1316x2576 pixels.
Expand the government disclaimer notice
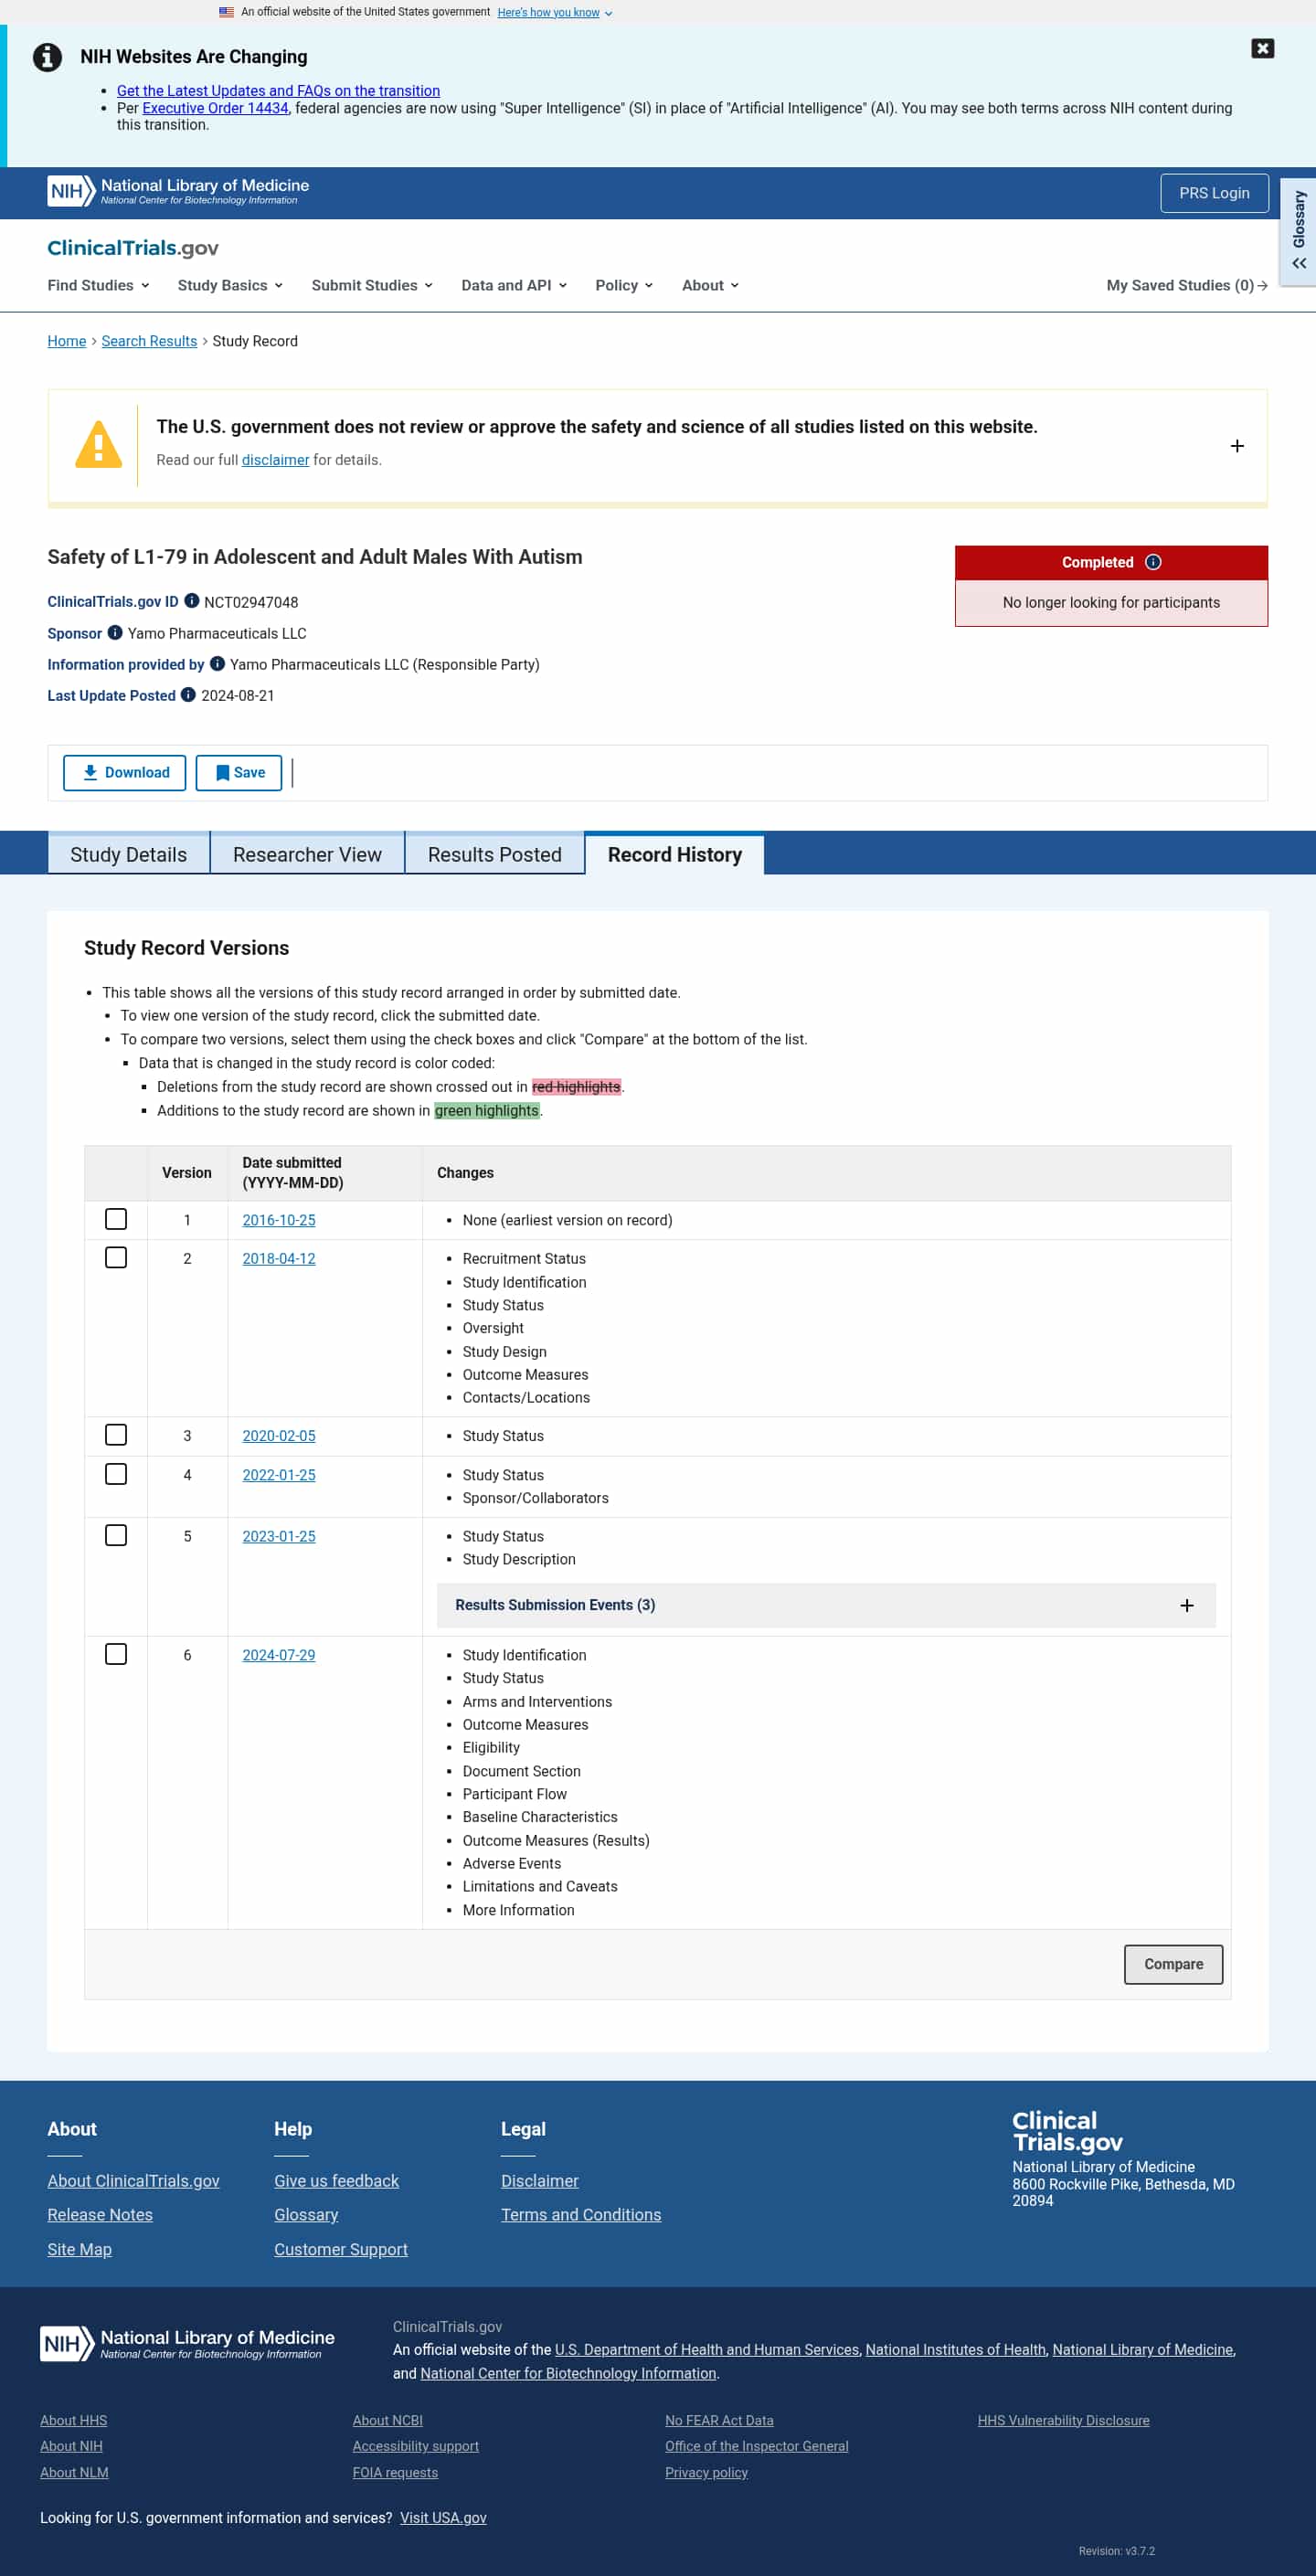pyautogui.click(x=1237, y=446)
